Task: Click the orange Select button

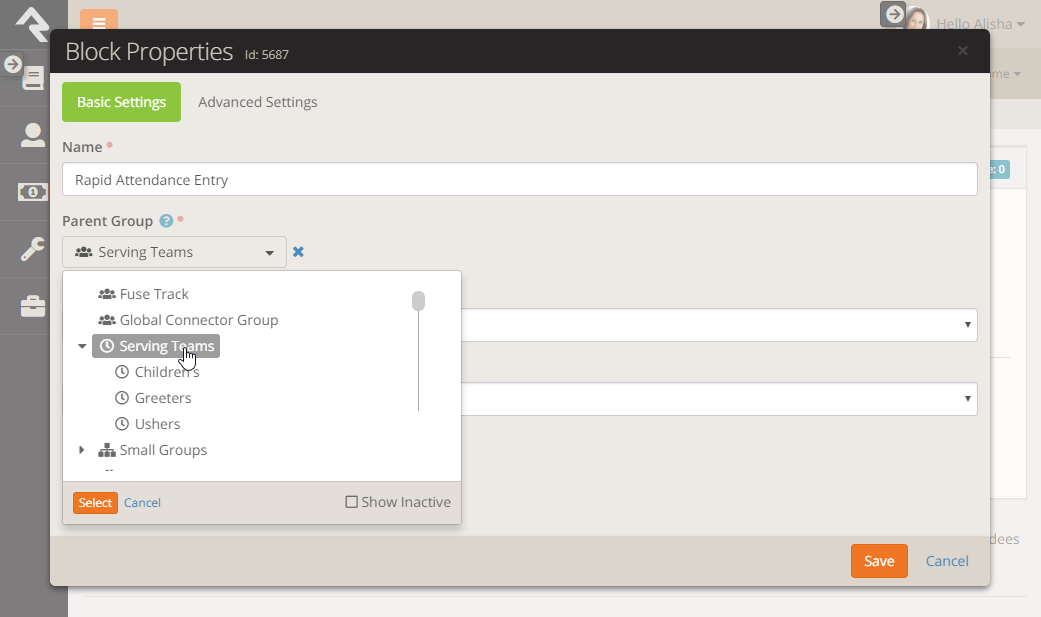Action: [95, 502]
